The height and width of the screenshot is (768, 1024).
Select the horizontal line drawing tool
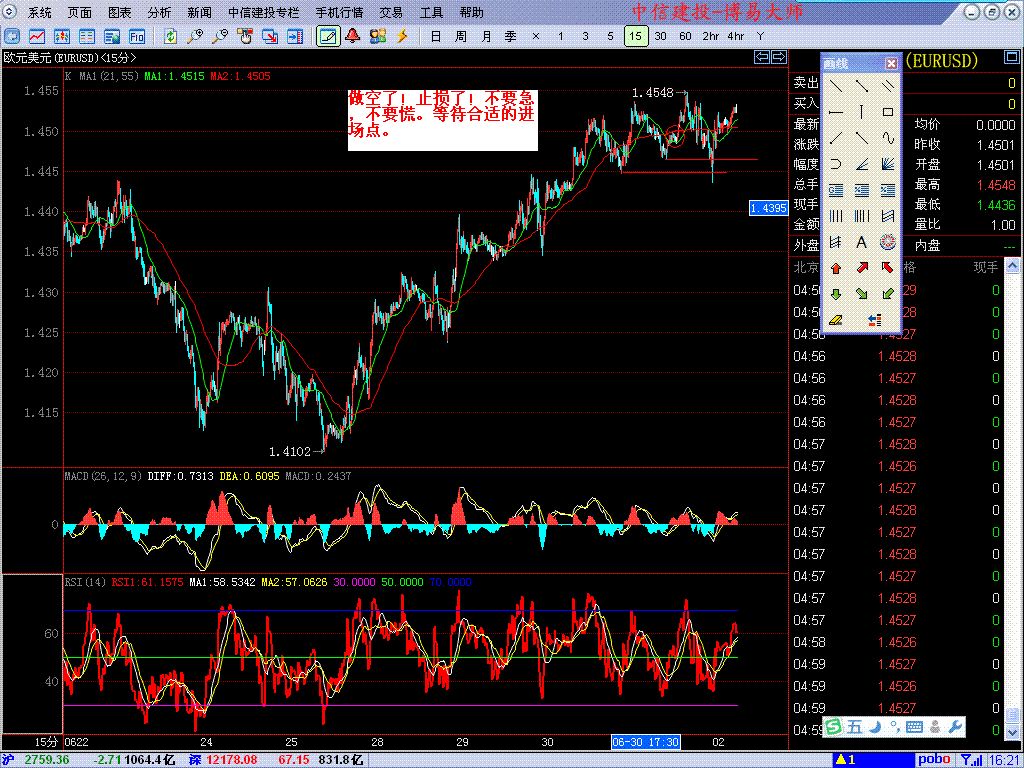836,112
